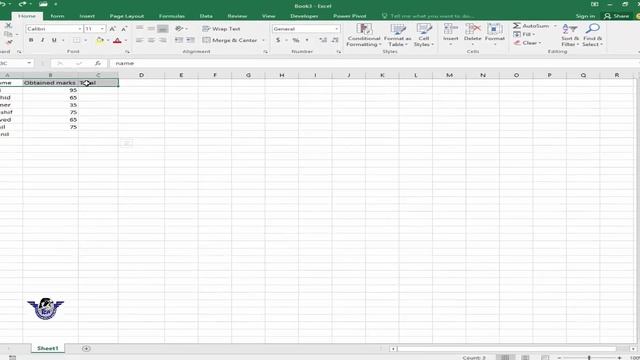Click Format cells icon
The image size is (640, 360).
click(495, 29)
